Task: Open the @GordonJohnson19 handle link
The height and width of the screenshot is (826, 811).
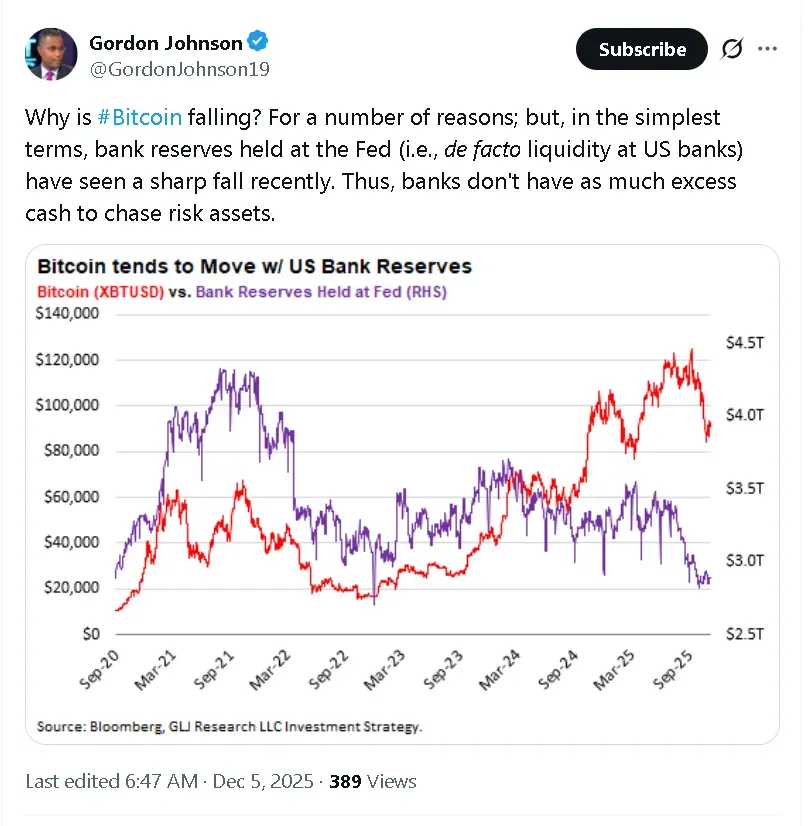Action: click(x=179, y=69)
